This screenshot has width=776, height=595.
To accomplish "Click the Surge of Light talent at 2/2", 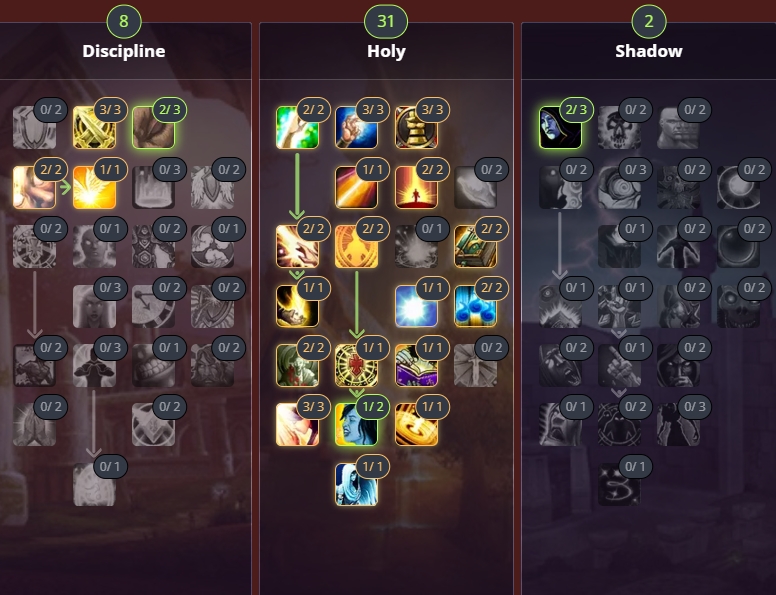I will pos(416,187).
